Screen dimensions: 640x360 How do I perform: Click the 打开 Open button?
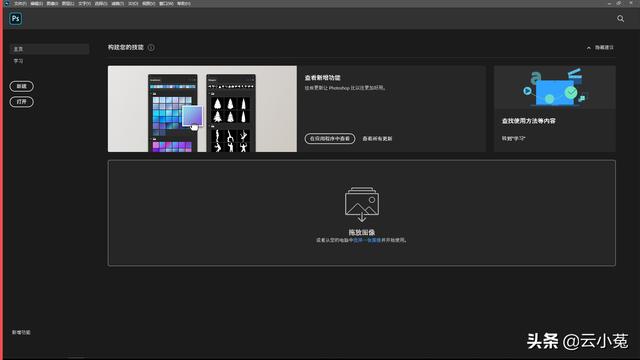tap(22, 102)
